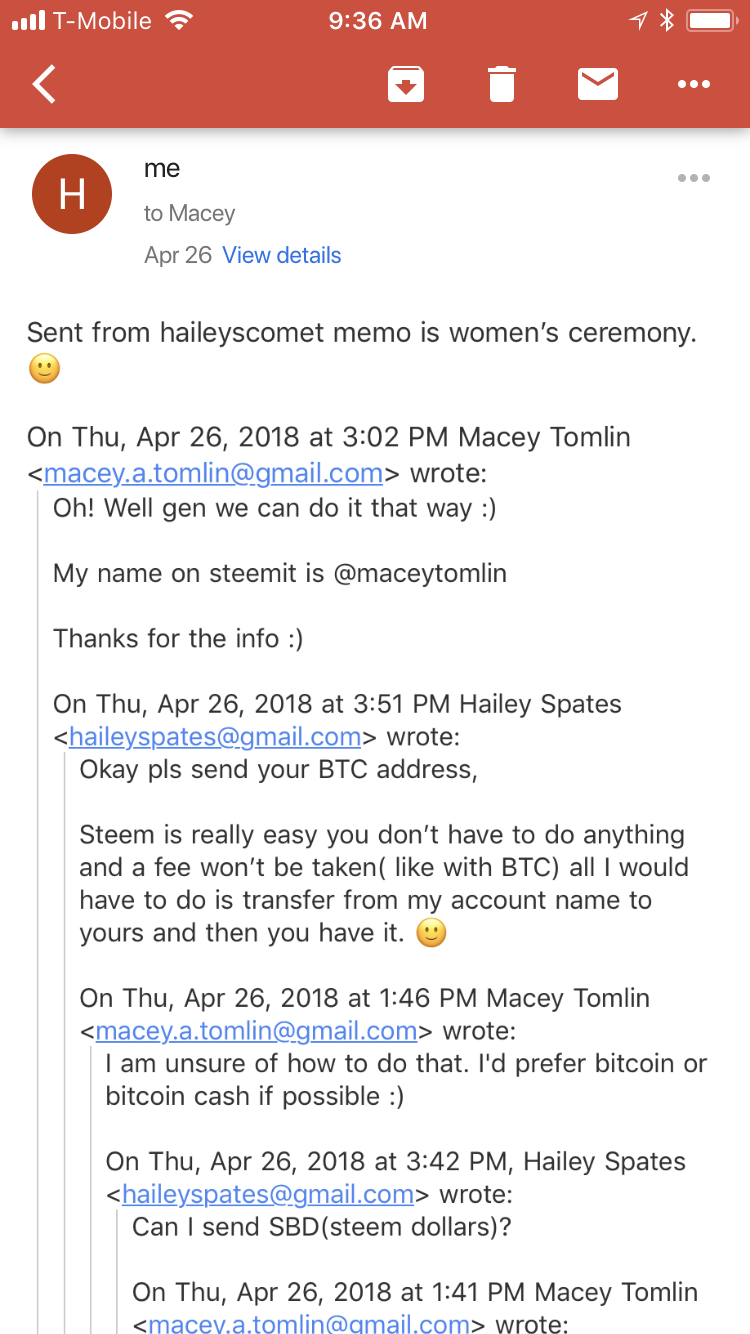The width and height of the screenshot is (750, 1334).
Task: Tap the Bluetooth icon in the status bar
Action: click(667, 21)
